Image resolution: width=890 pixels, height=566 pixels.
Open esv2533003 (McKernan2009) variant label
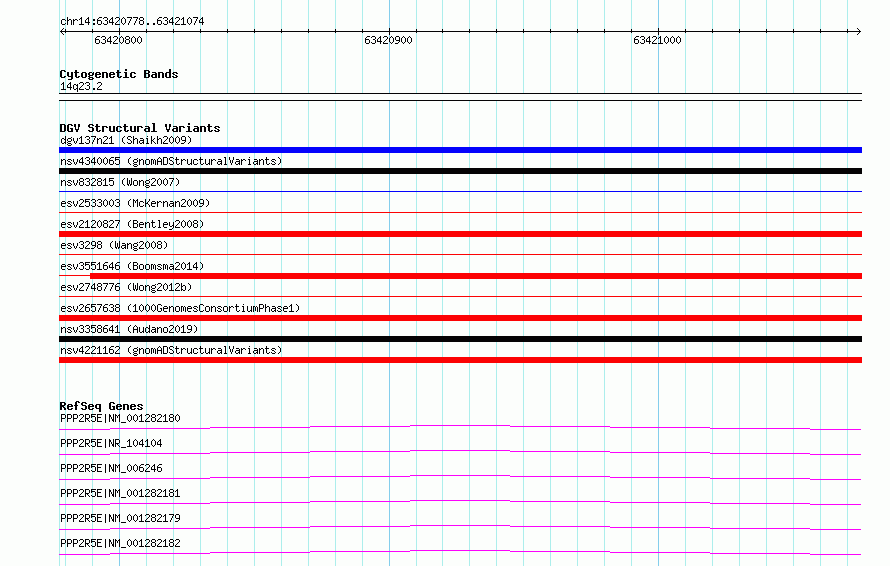(x=135, y=203)
